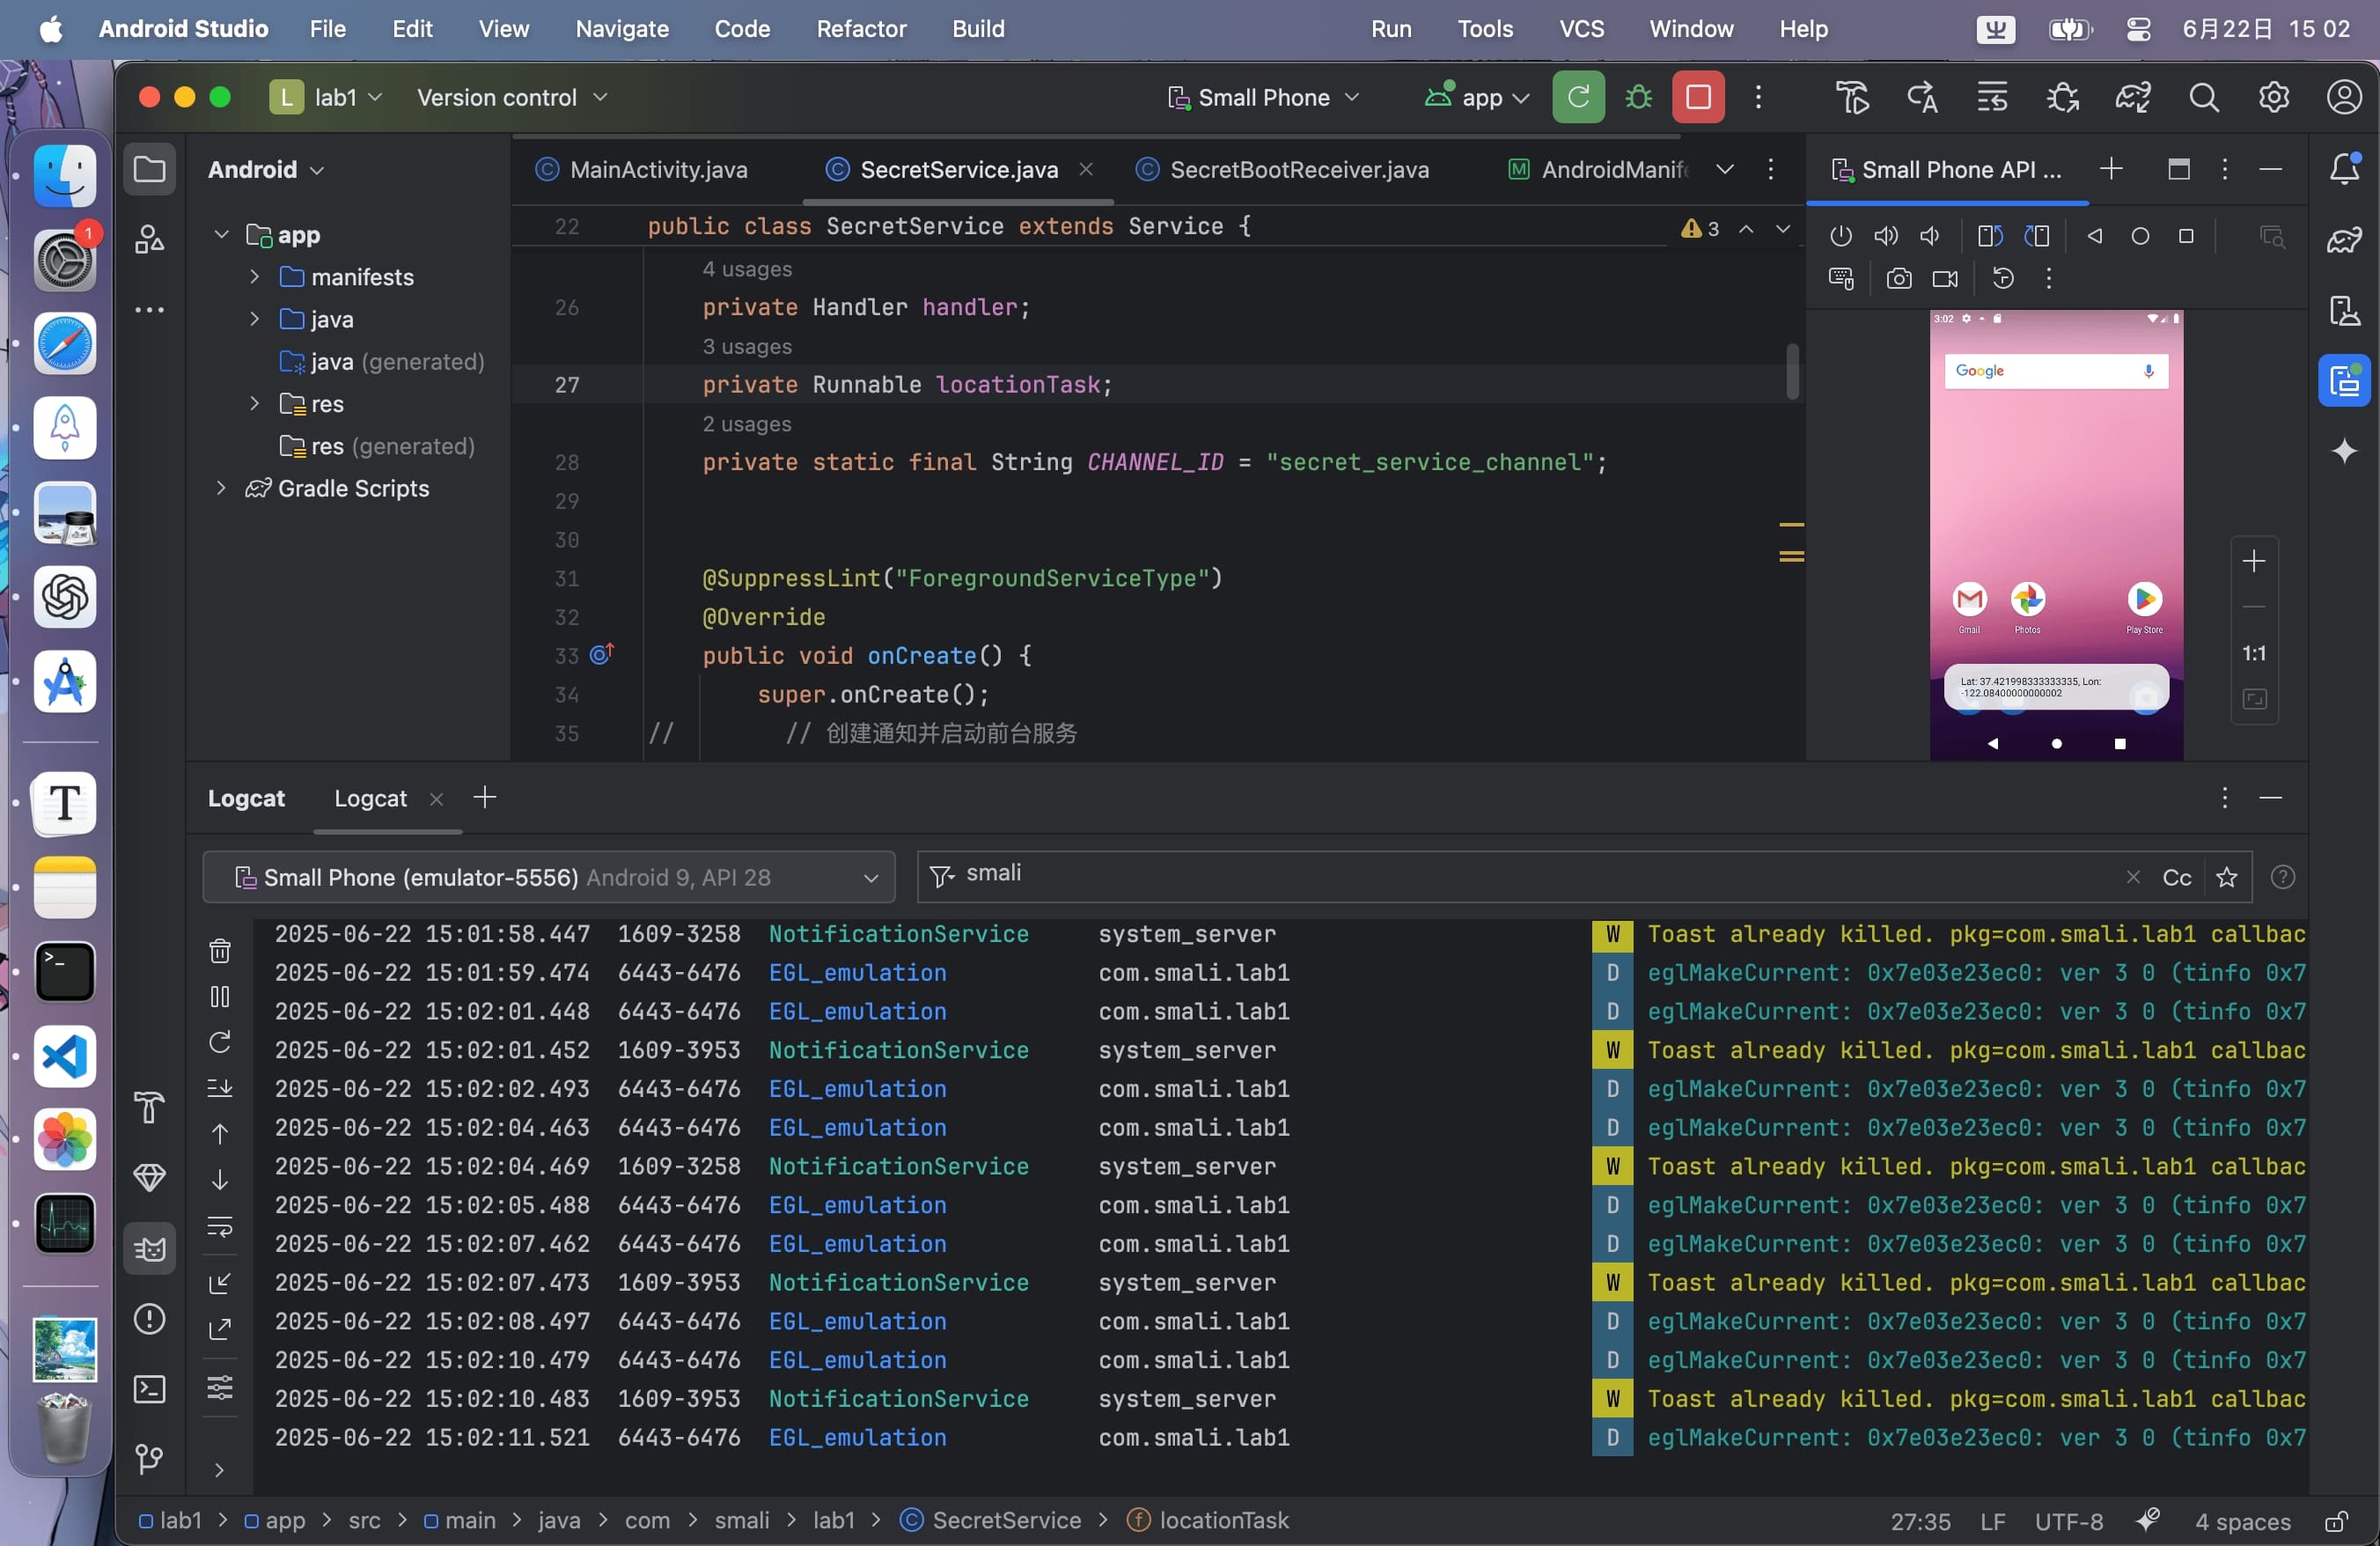Open the logcat device selector combo box
The image size is (2380, 1546).
(x=548, y=877)
